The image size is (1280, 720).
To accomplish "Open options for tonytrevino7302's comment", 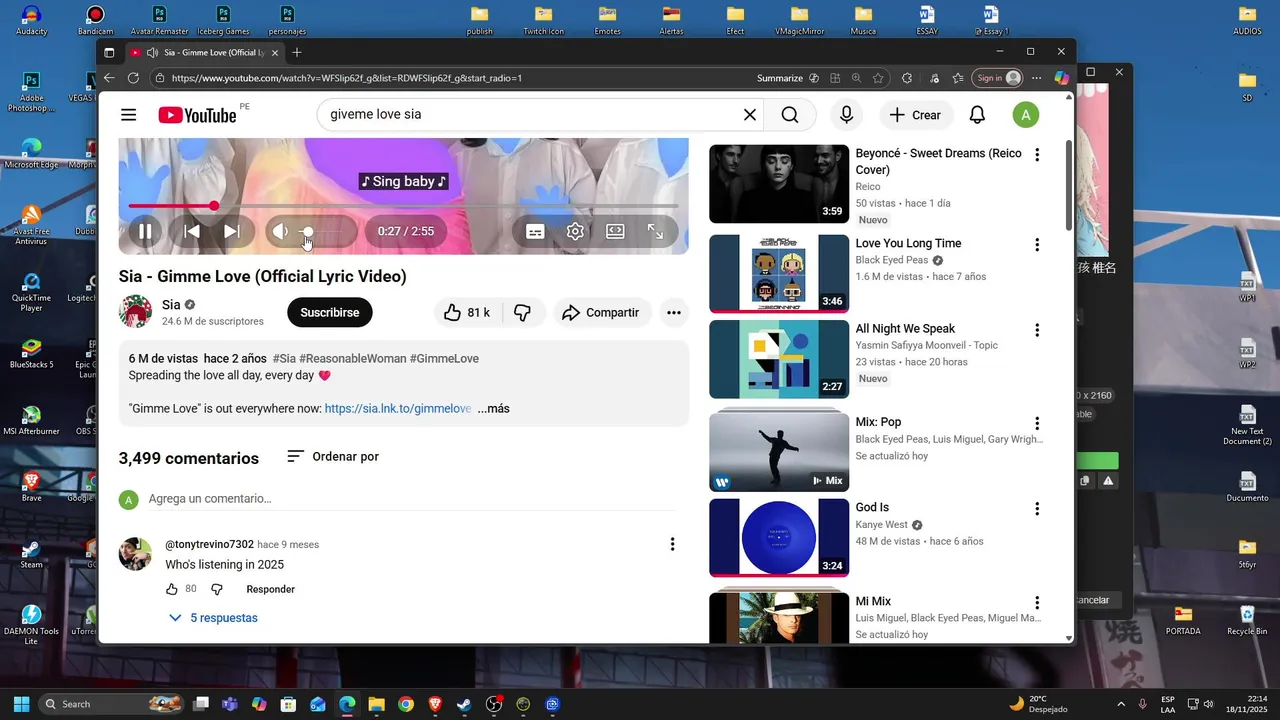I will tap(672, 544).
